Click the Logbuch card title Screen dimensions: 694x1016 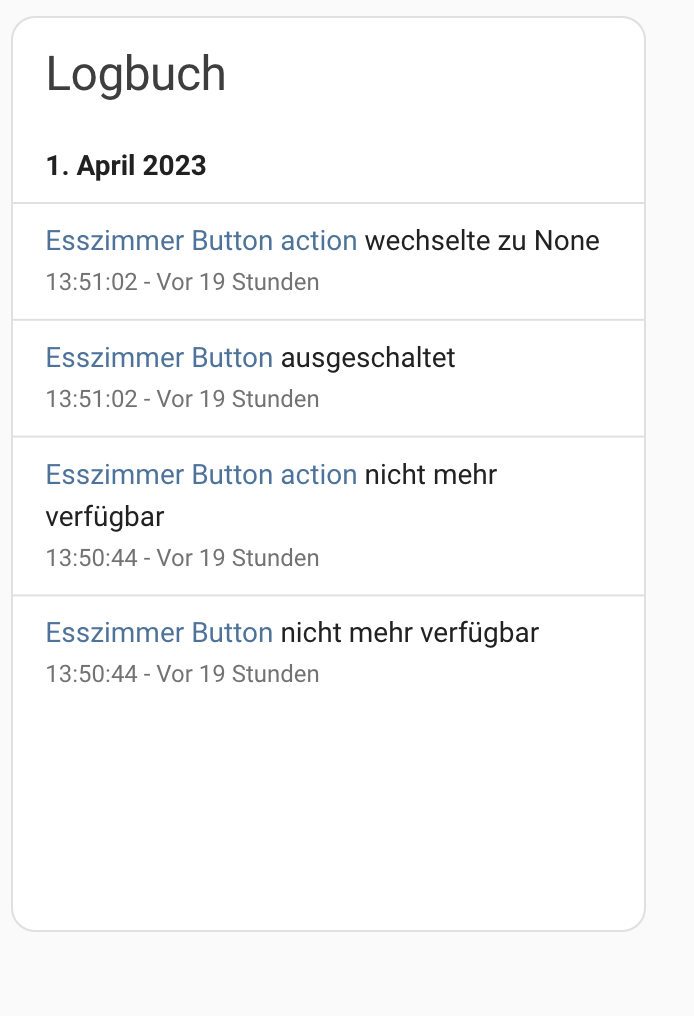[x=136, y=73]
